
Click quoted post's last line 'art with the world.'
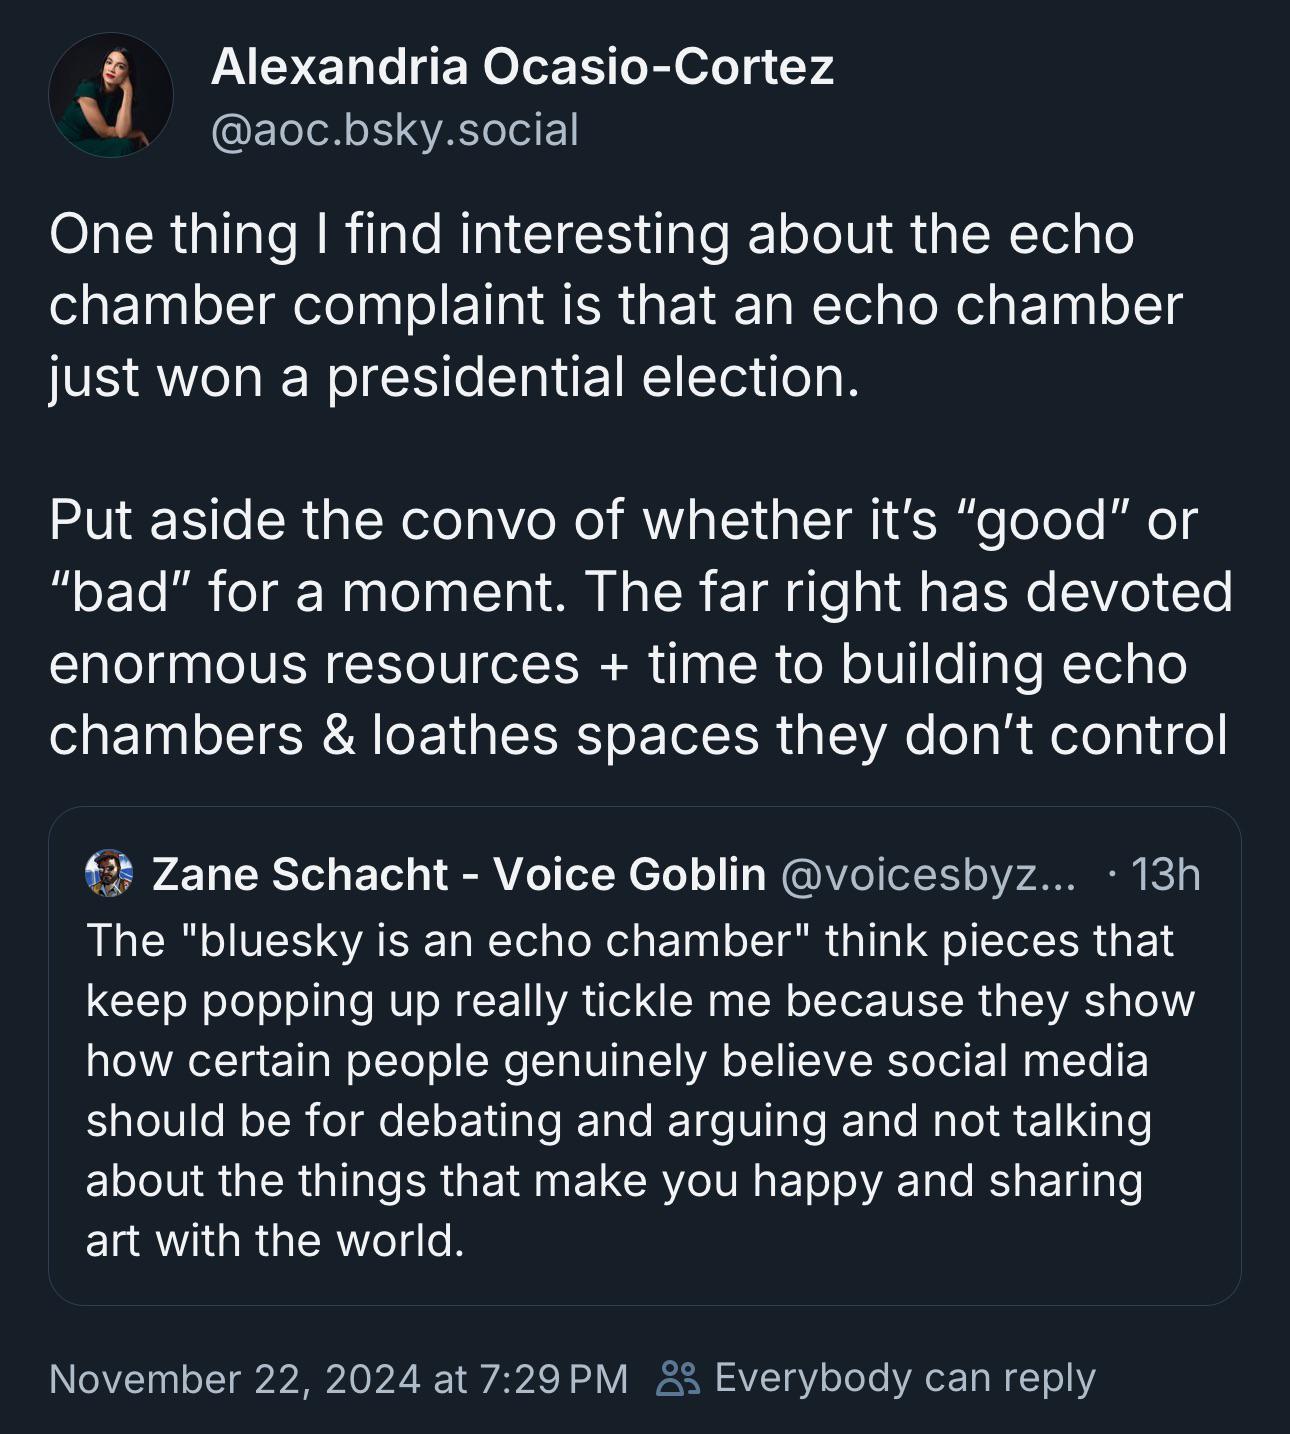click(275, 1241)
